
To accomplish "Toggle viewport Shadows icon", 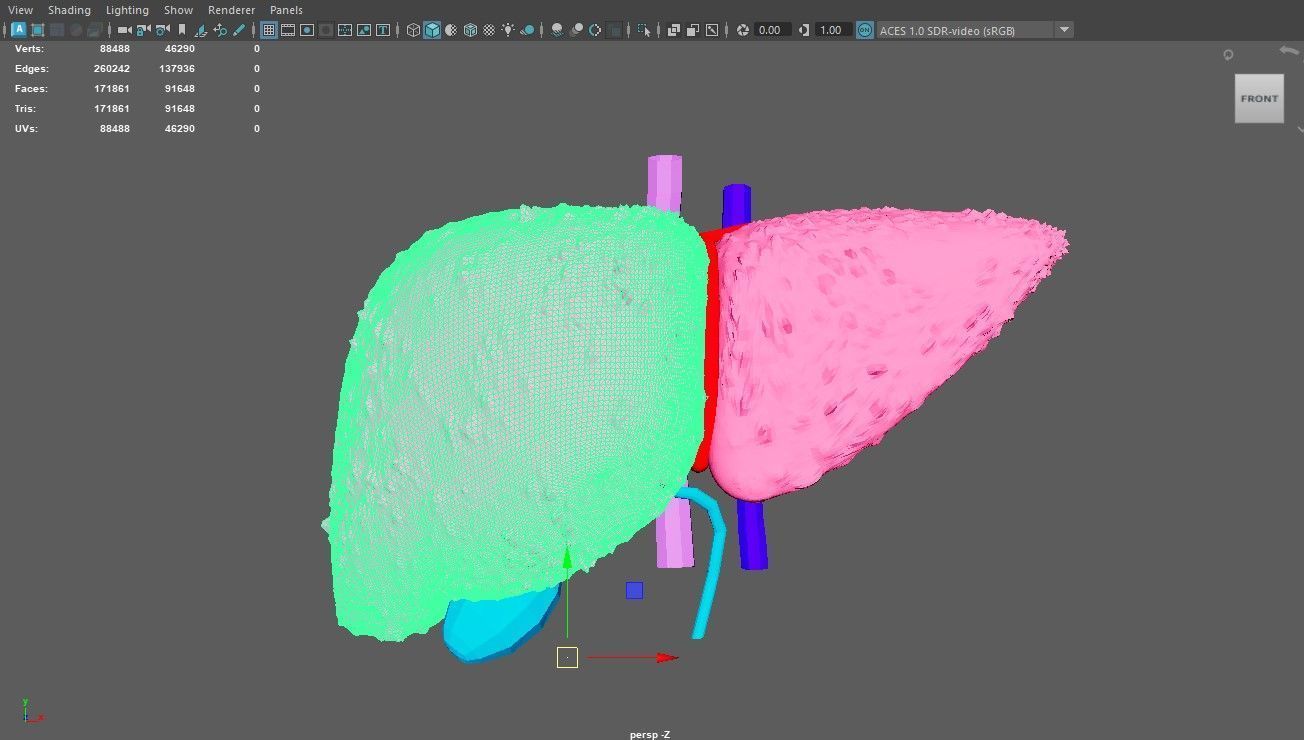I will pos(527,30).
